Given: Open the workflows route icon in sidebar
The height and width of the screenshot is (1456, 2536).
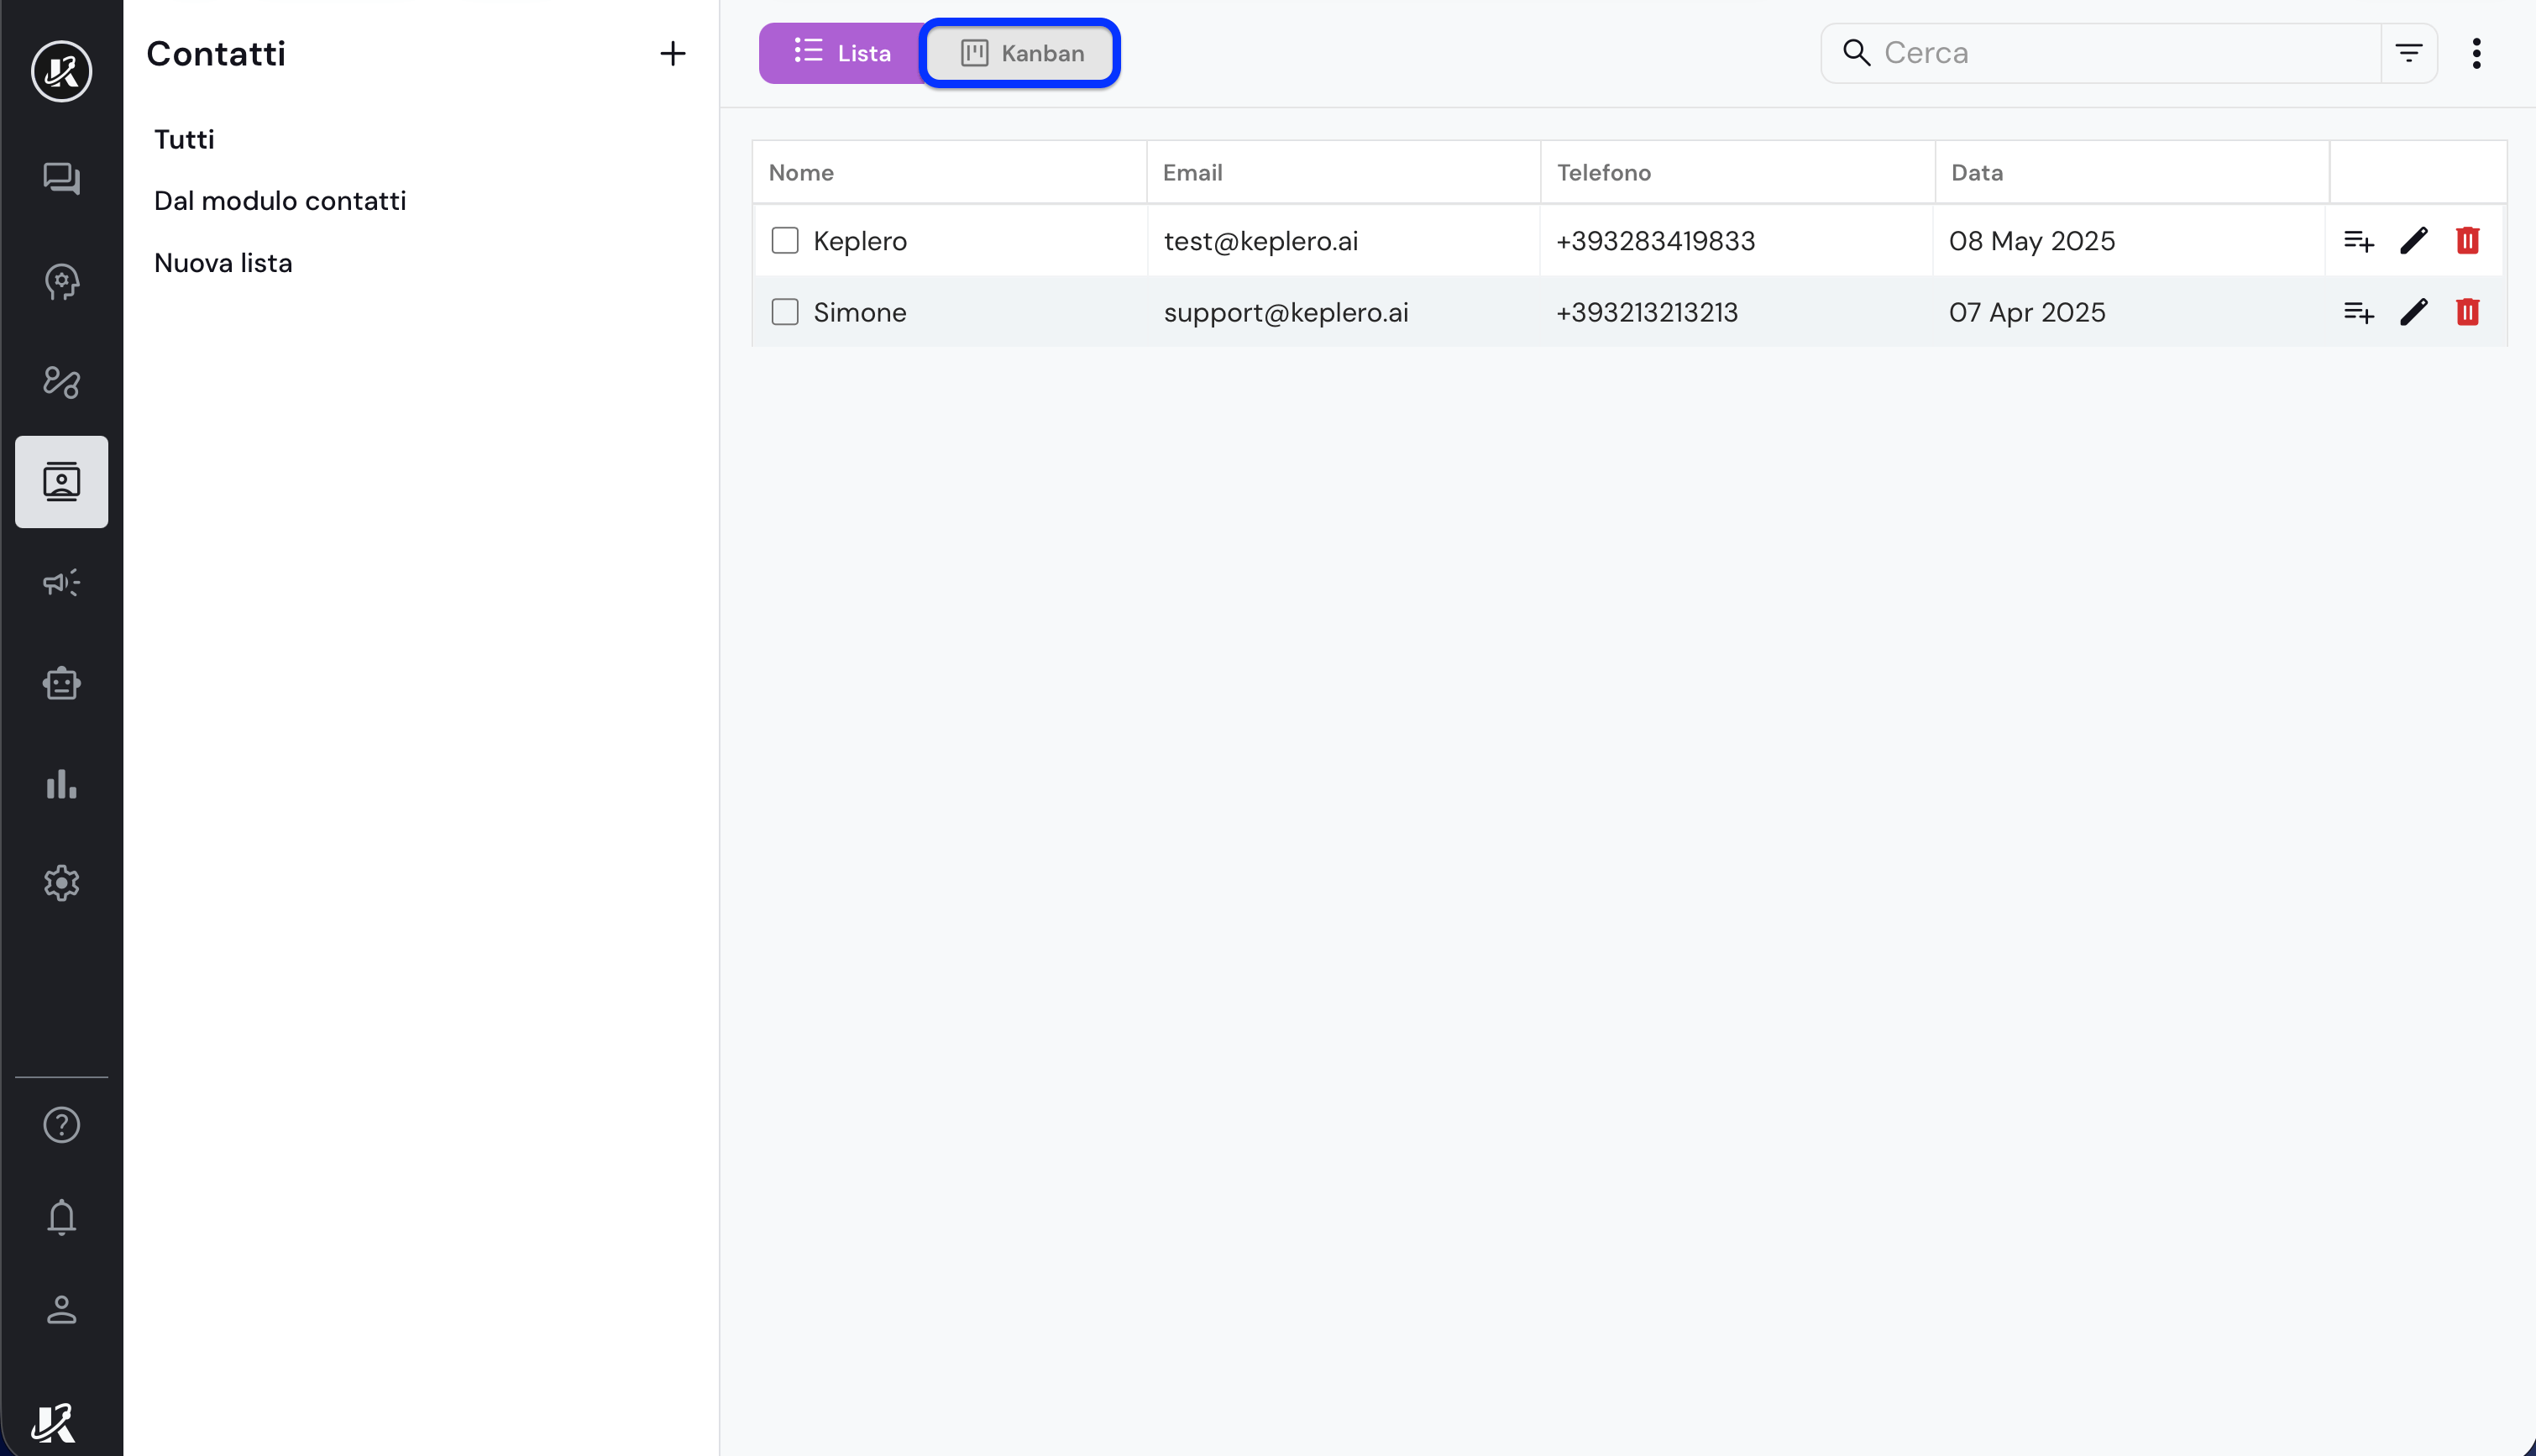Looking at the screenshot, I should 61,381.
